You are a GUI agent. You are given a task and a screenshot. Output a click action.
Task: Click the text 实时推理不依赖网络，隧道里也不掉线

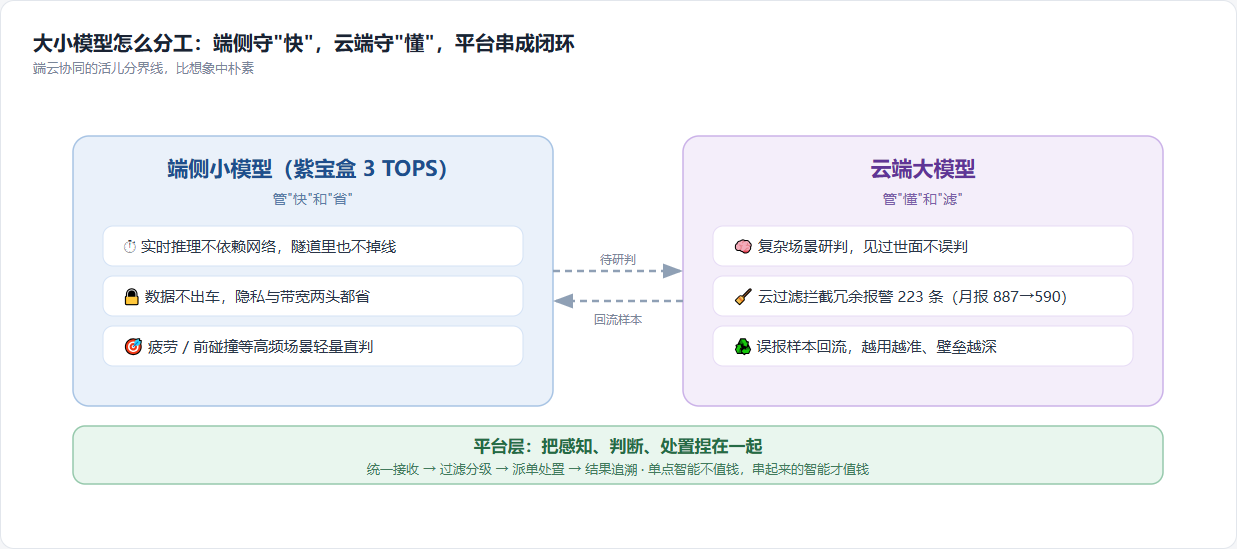[269, 247]
